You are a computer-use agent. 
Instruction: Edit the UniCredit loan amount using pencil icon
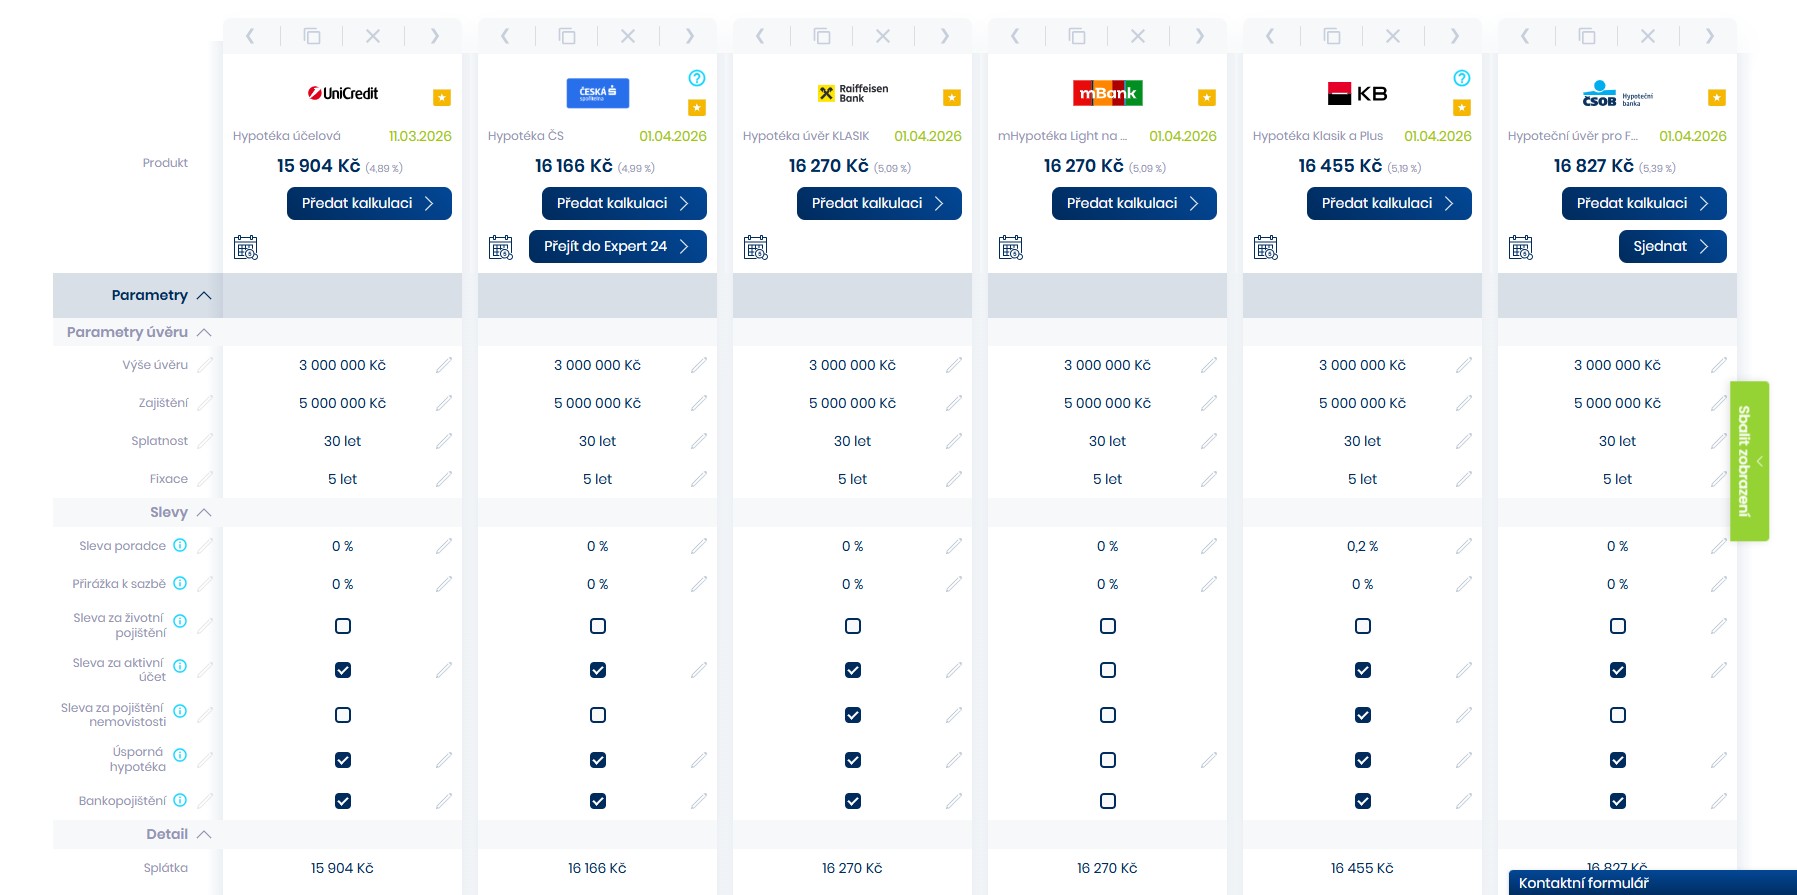(x=444, y=366)
